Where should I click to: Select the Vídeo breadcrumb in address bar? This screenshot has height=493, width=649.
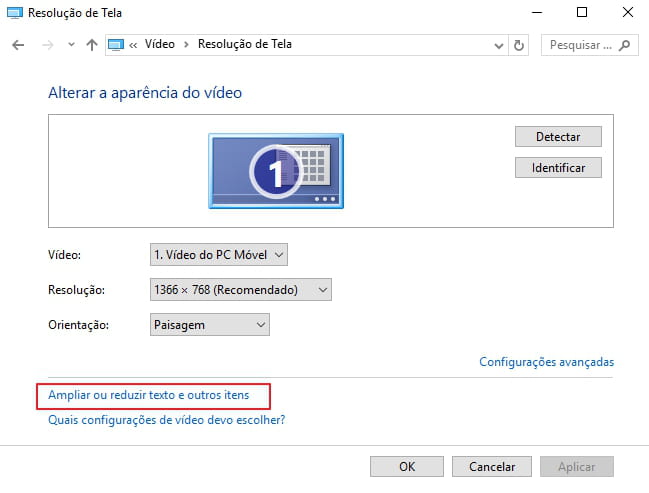(159, 44)
